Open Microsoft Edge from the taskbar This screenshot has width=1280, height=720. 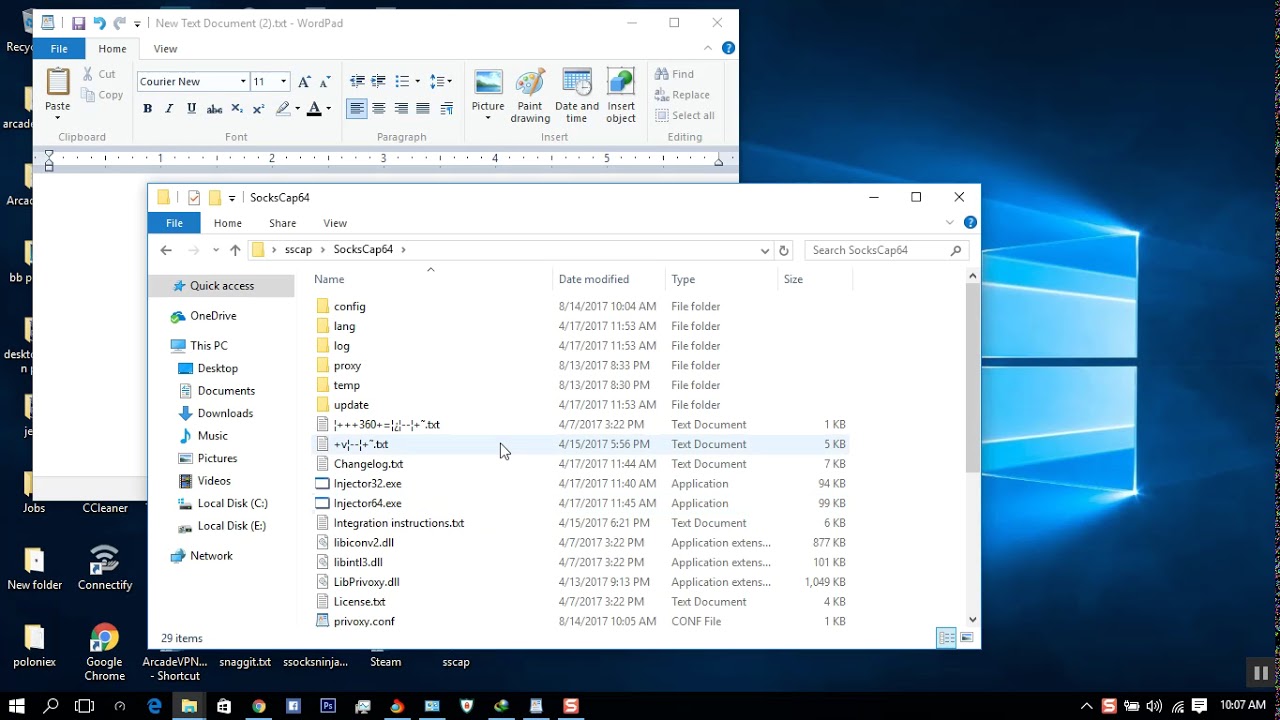click(155, 706)
